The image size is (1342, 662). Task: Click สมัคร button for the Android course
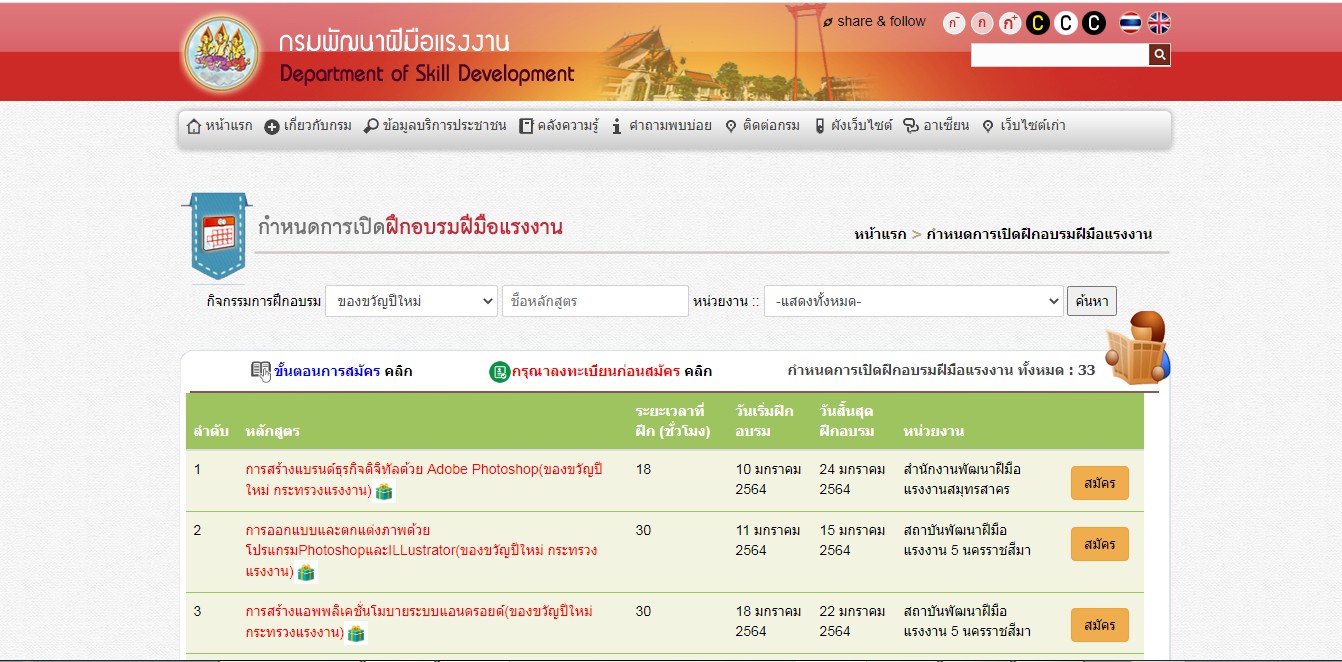click(1099, 625)
